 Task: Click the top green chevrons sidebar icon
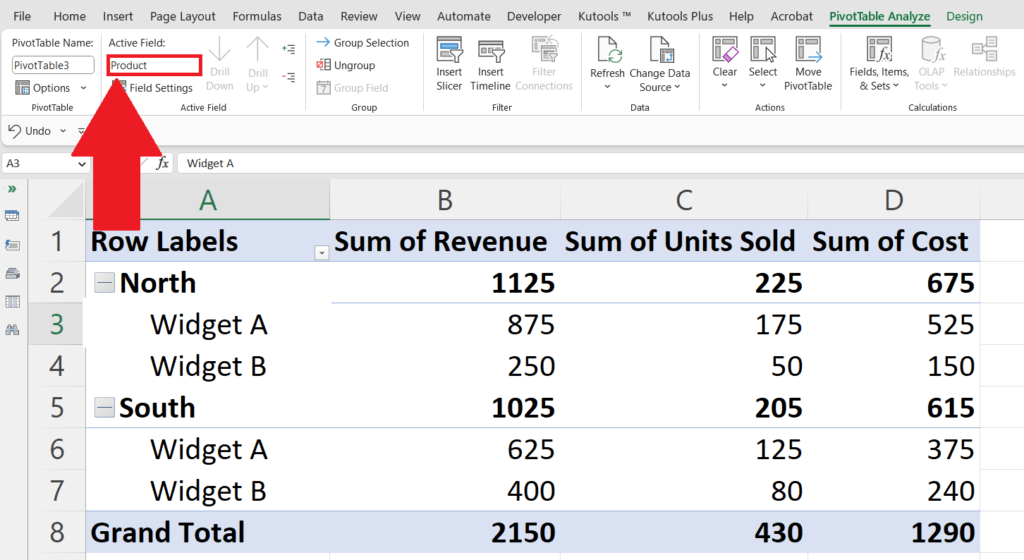click(12, 189)
